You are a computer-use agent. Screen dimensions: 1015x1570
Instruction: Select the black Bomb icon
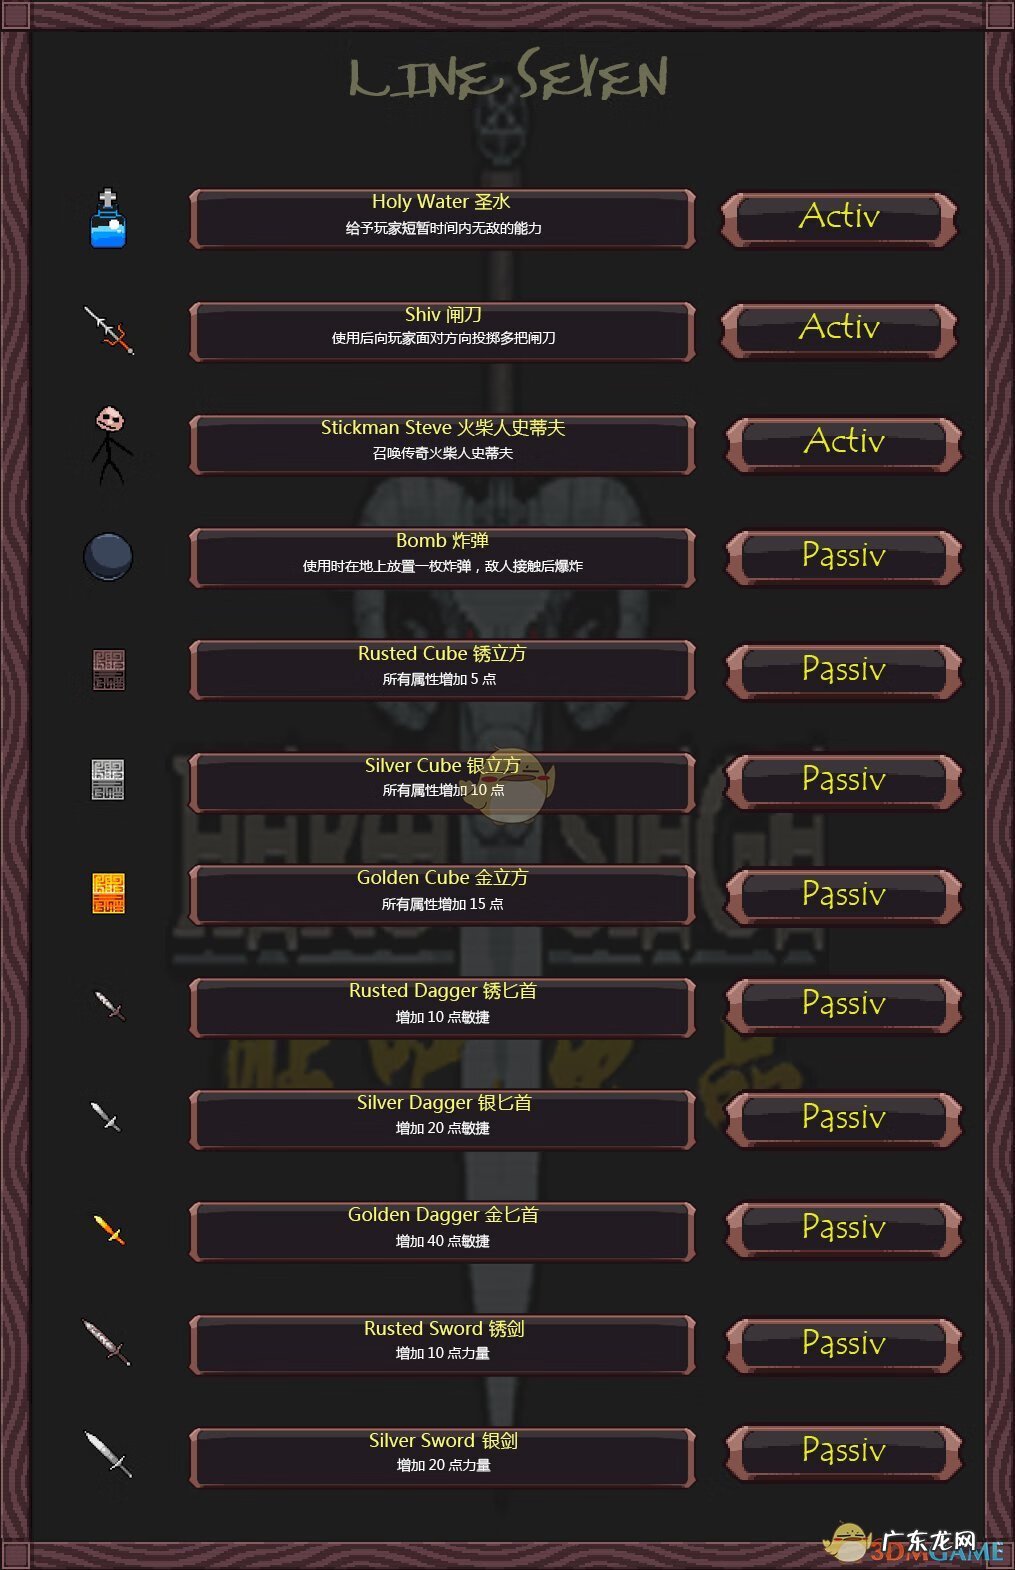coord(108,556)
